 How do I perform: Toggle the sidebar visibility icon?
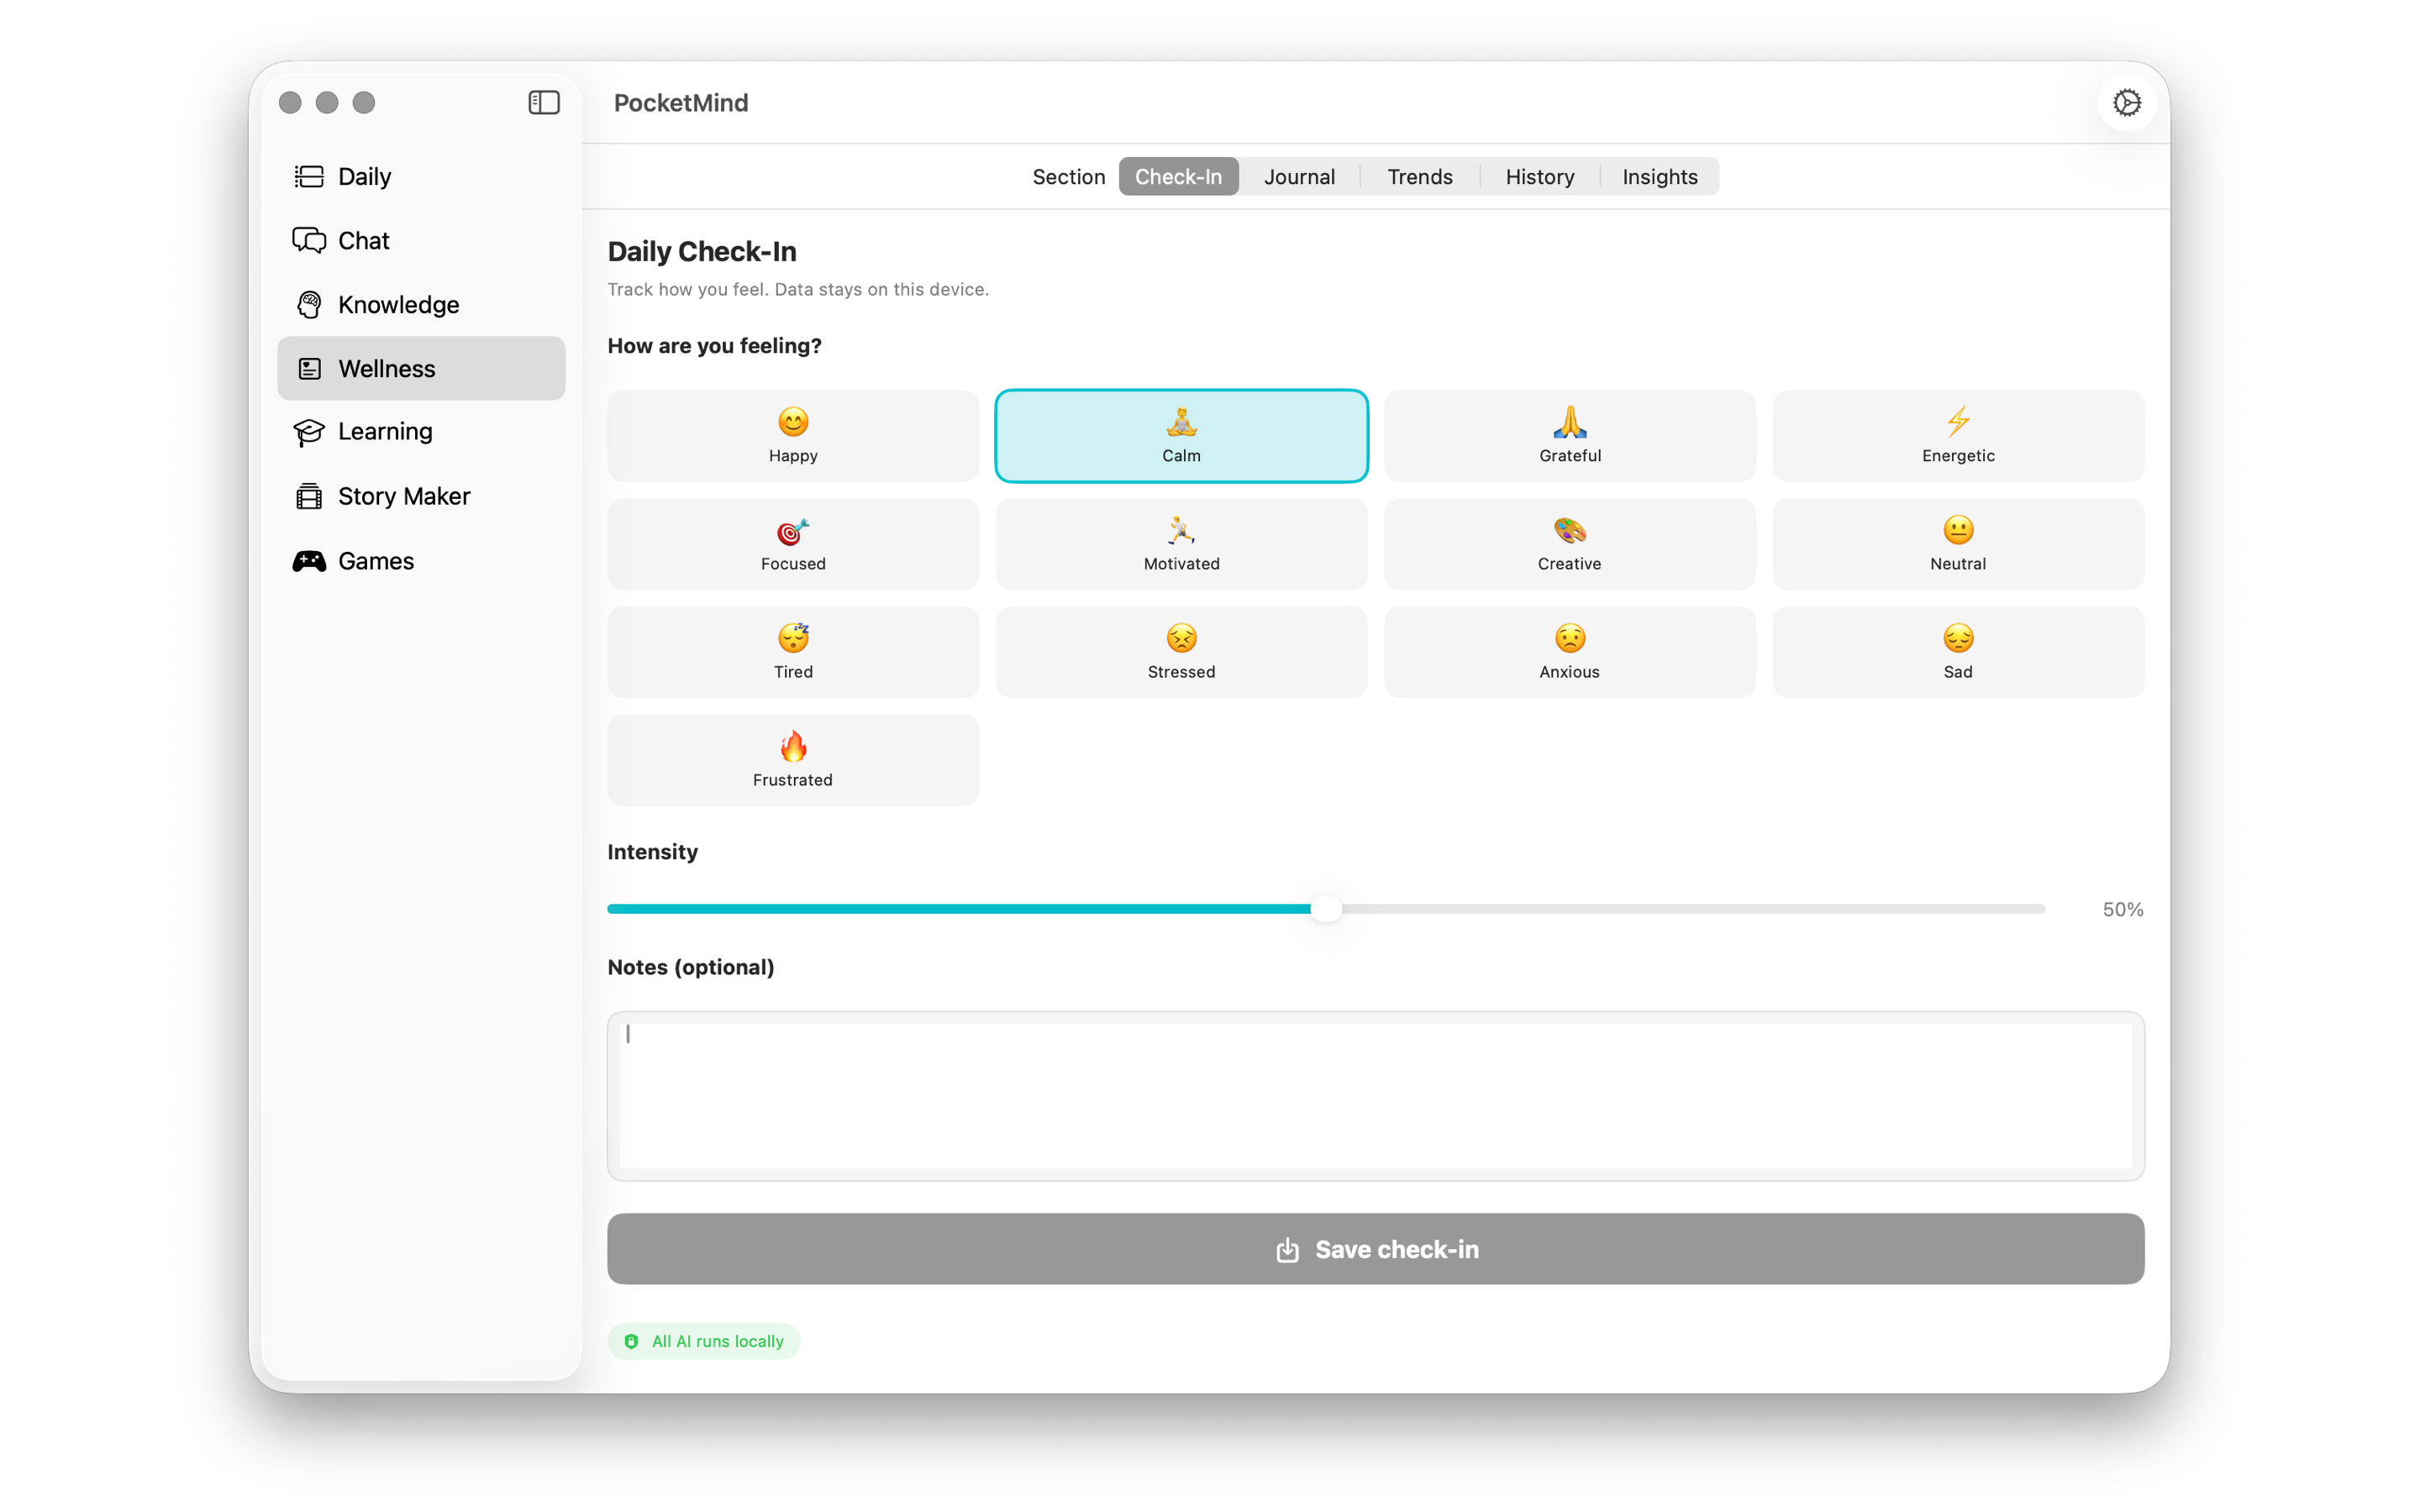point(543,102)
